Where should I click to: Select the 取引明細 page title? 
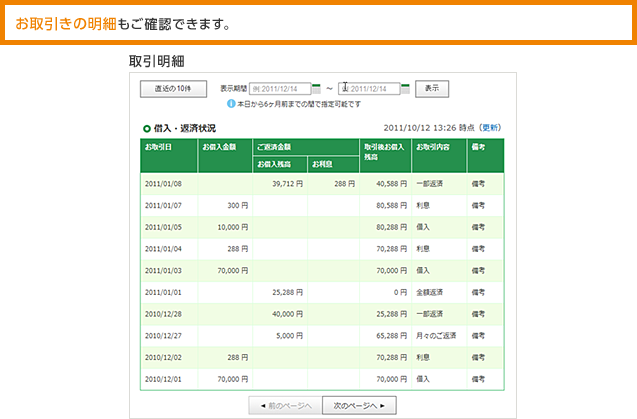[157, 61]
